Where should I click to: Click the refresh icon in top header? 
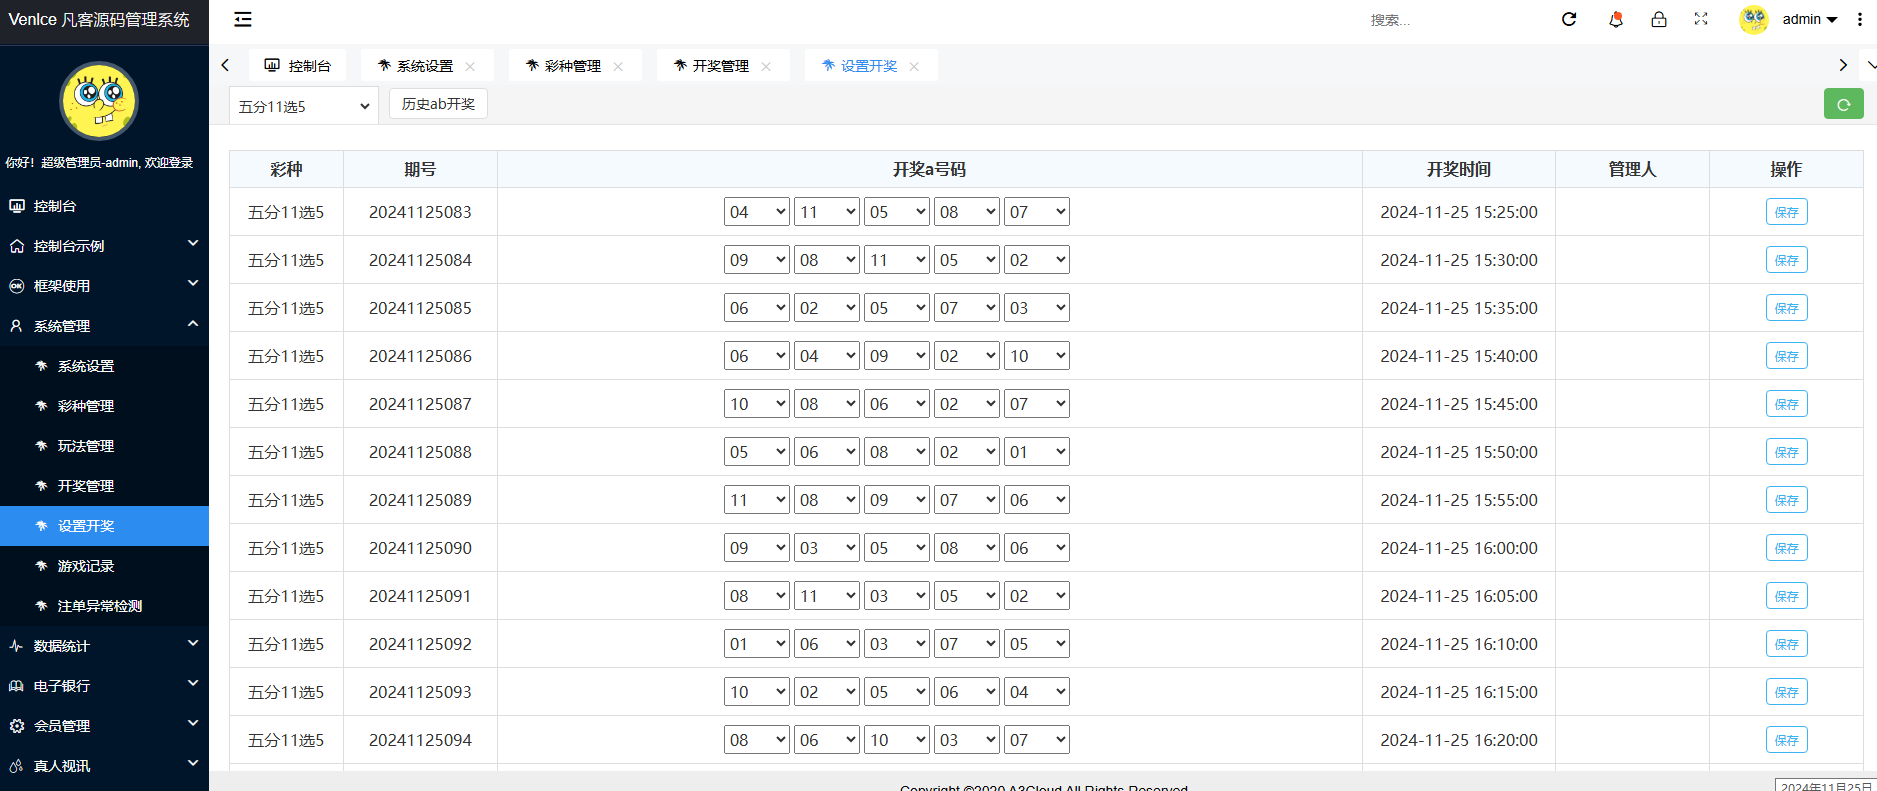tap(1569, 19)
